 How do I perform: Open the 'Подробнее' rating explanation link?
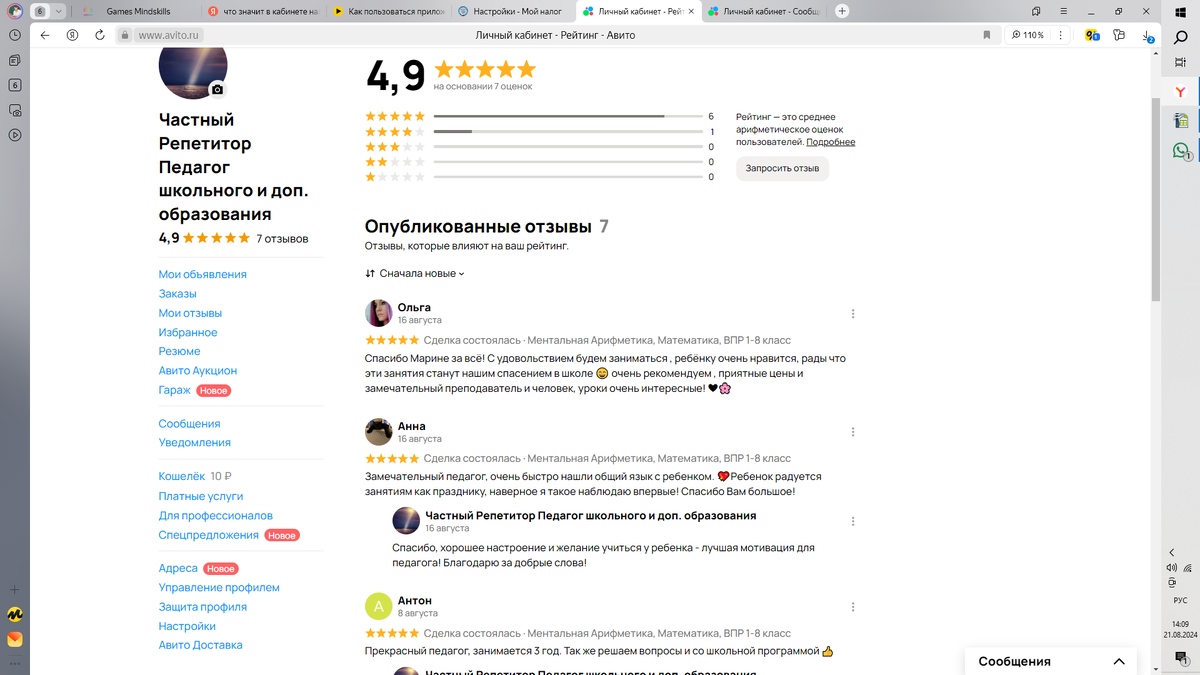831,142
